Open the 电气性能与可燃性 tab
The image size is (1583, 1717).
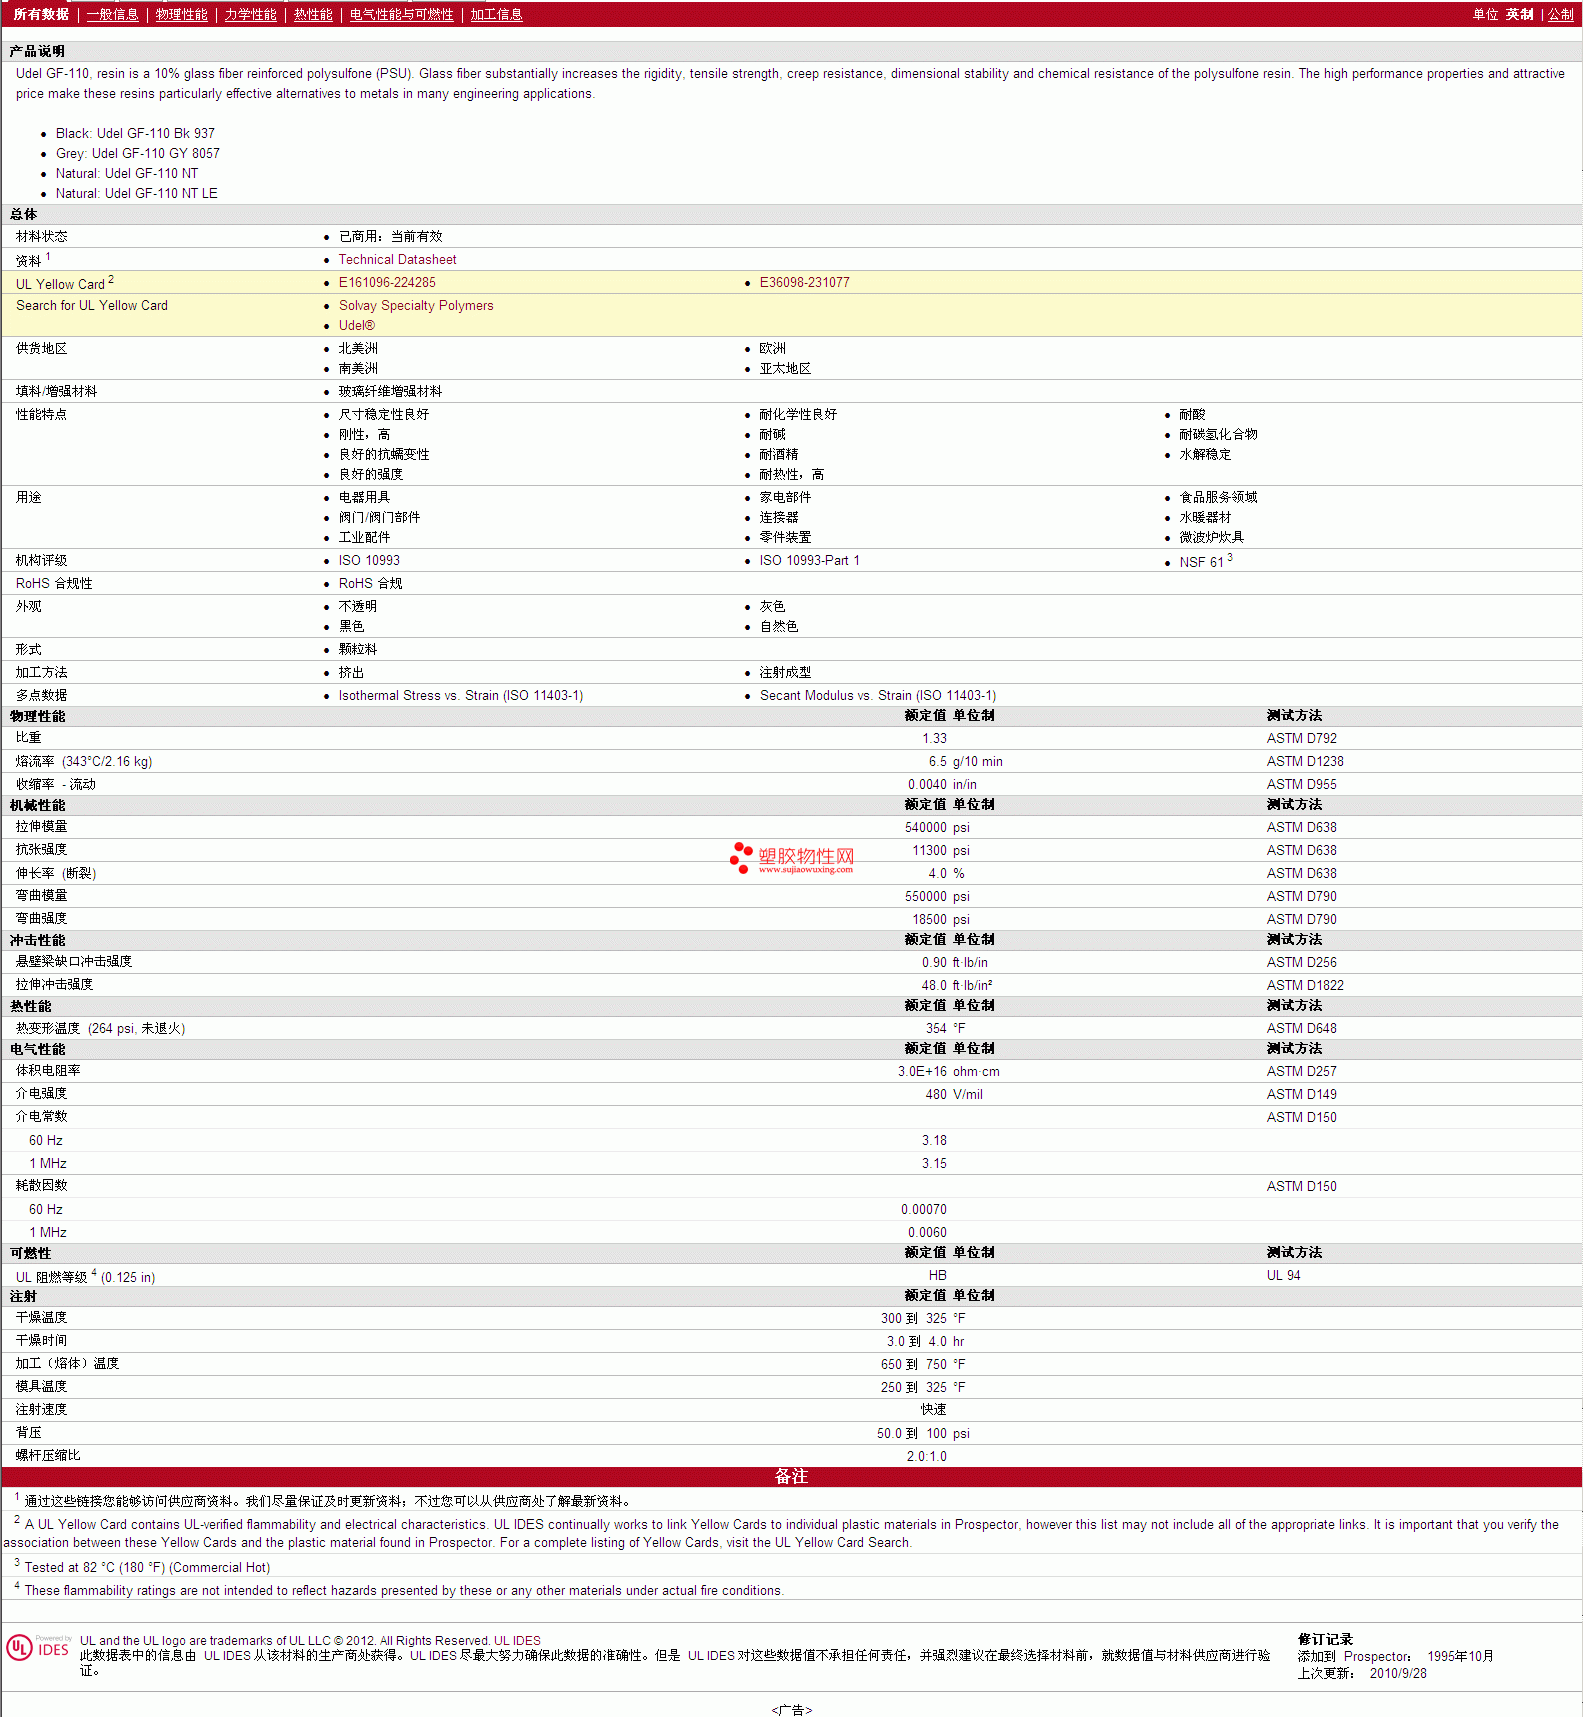coord(401,14)
